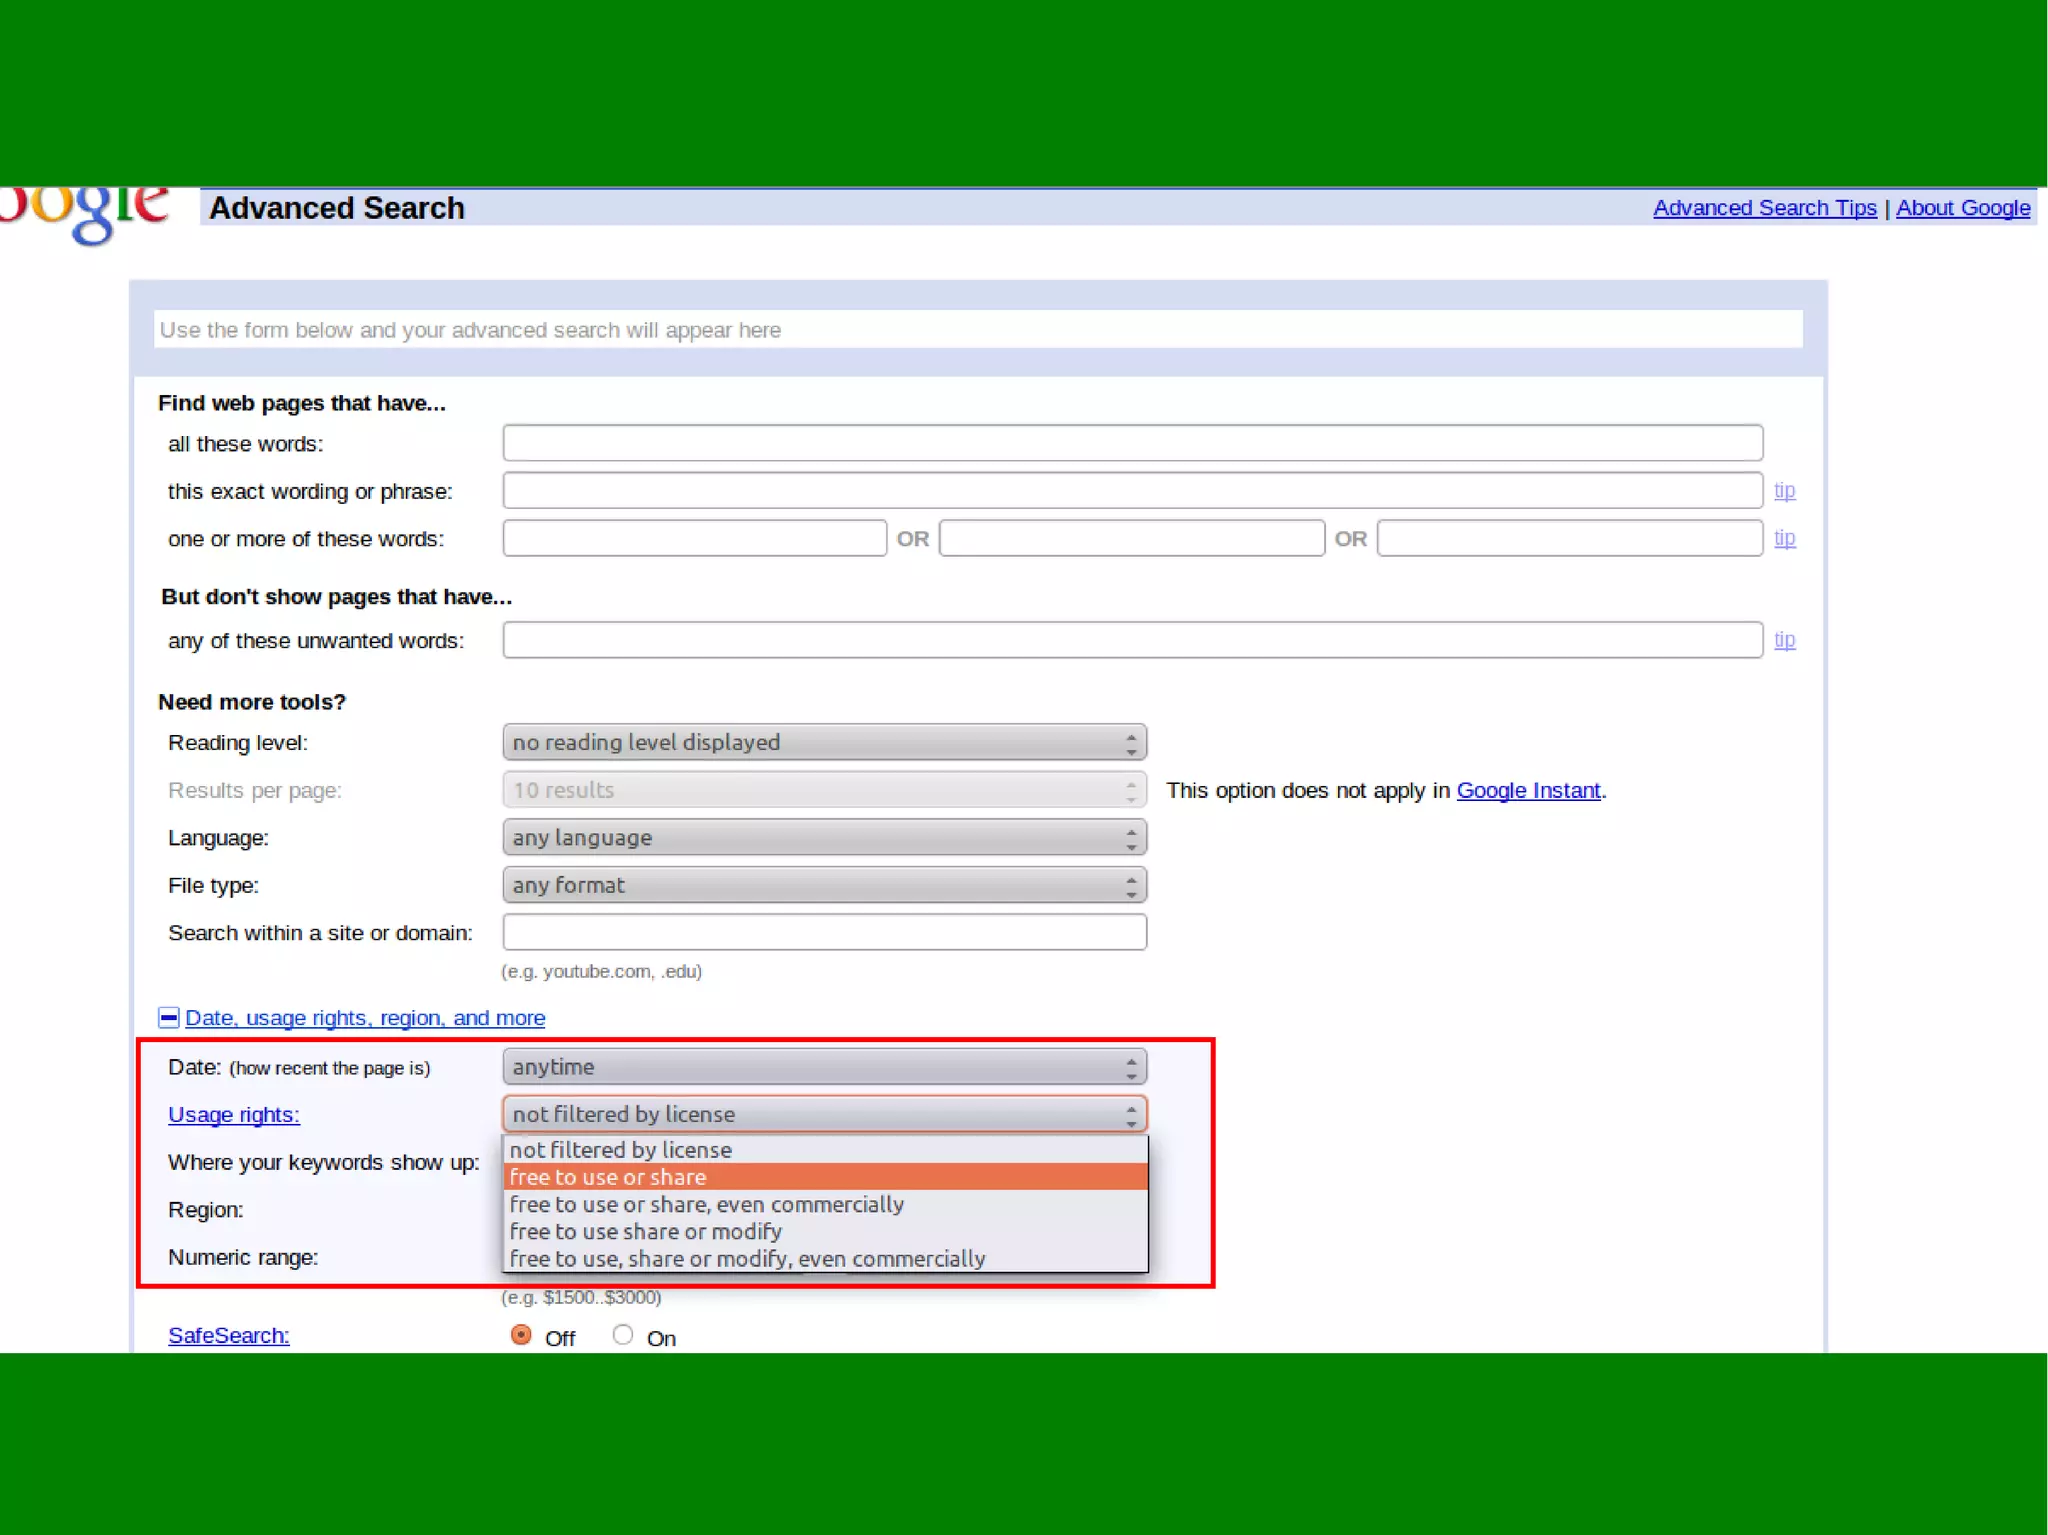Open the Date anytime dropdown

(x=824, y=1068)
